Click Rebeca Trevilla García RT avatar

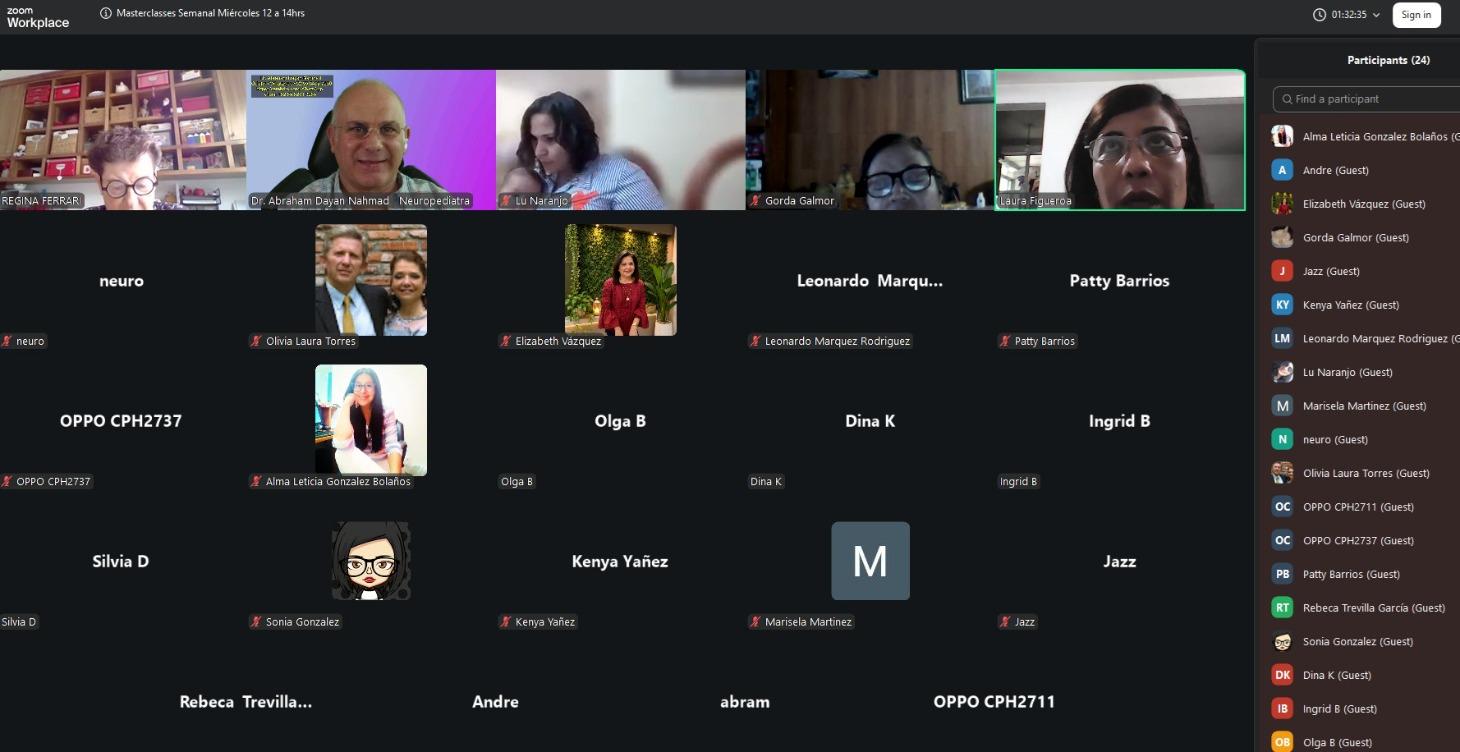click(x=1282, y=607)
